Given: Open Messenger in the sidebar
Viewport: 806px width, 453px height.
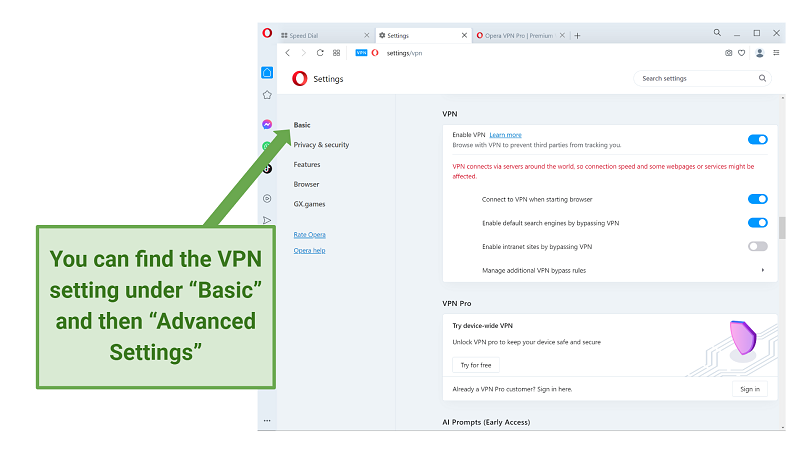Looking at the screenshot, I should [267, 124].
